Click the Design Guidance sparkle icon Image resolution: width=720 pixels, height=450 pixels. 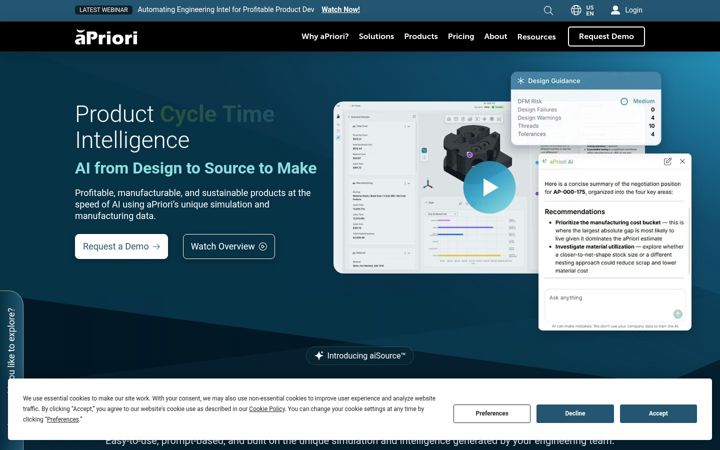520,81
